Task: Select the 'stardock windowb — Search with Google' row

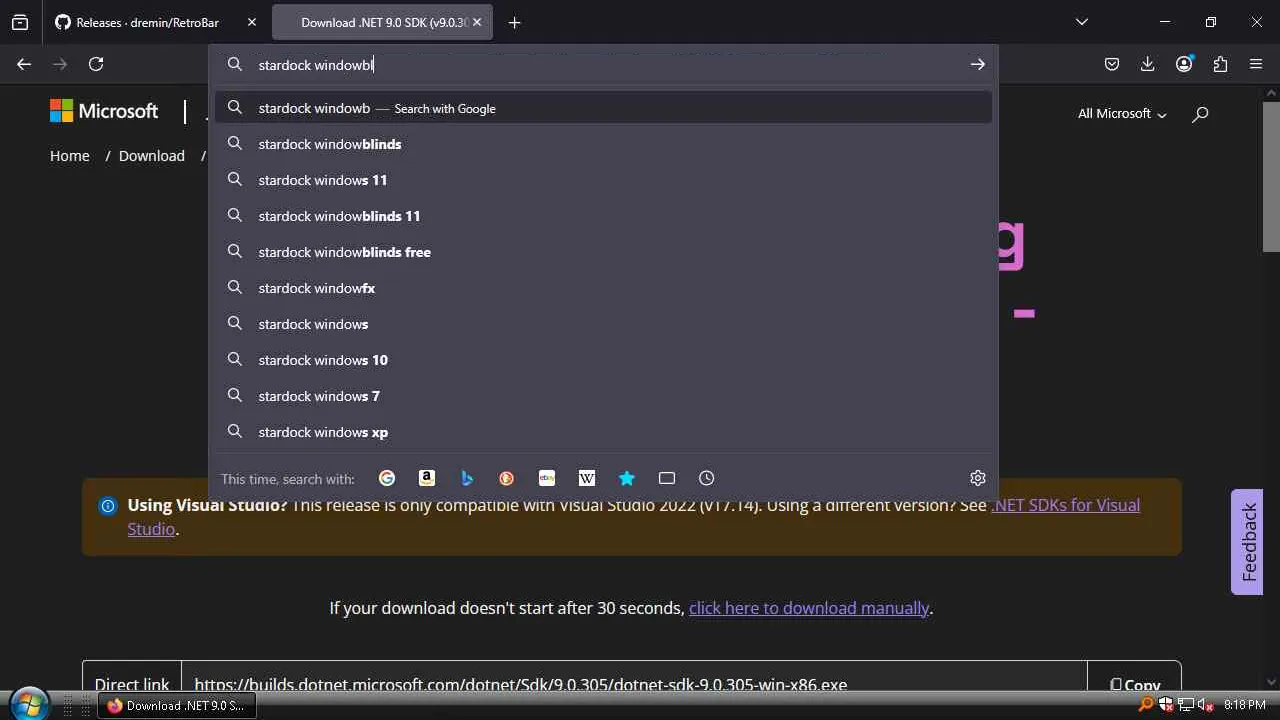Action: (x=603, y=108)
